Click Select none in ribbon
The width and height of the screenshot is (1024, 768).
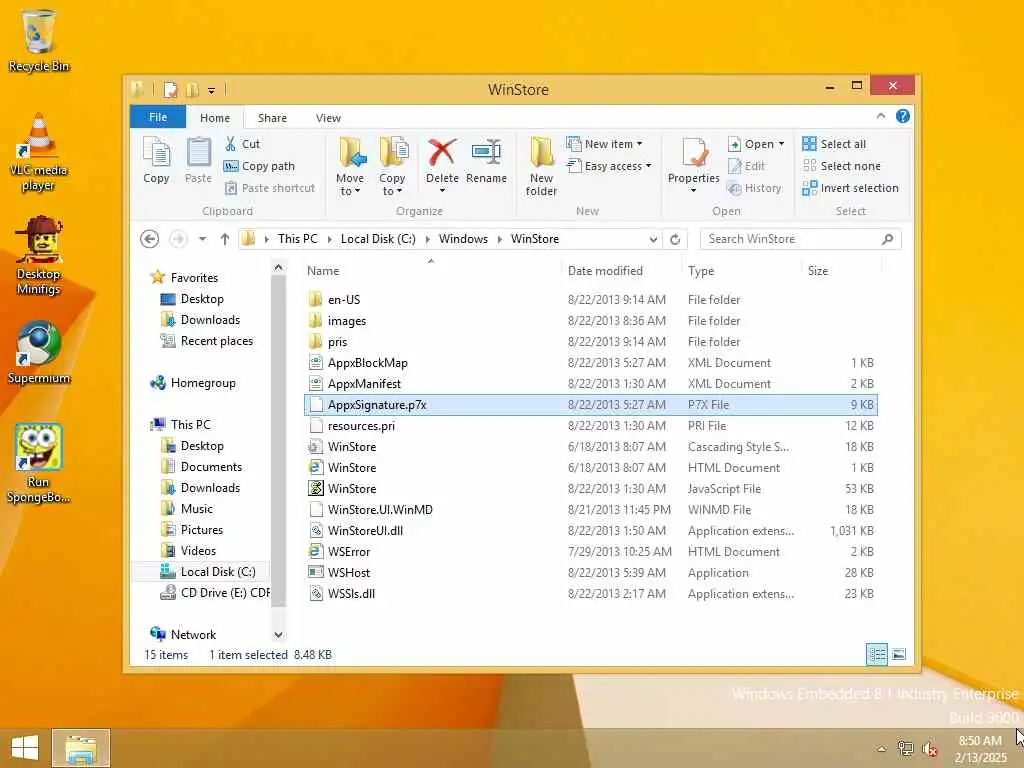coord(841,166)
